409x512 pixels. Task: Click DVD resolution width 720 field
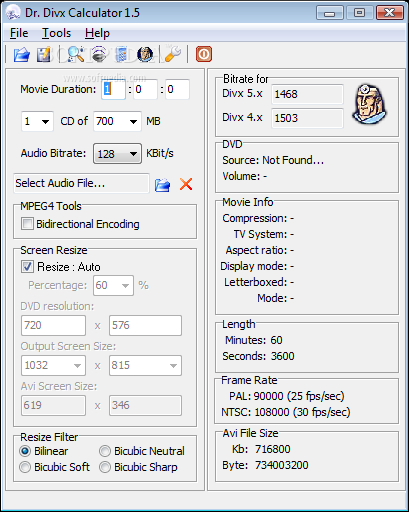(x=53, y=325)
